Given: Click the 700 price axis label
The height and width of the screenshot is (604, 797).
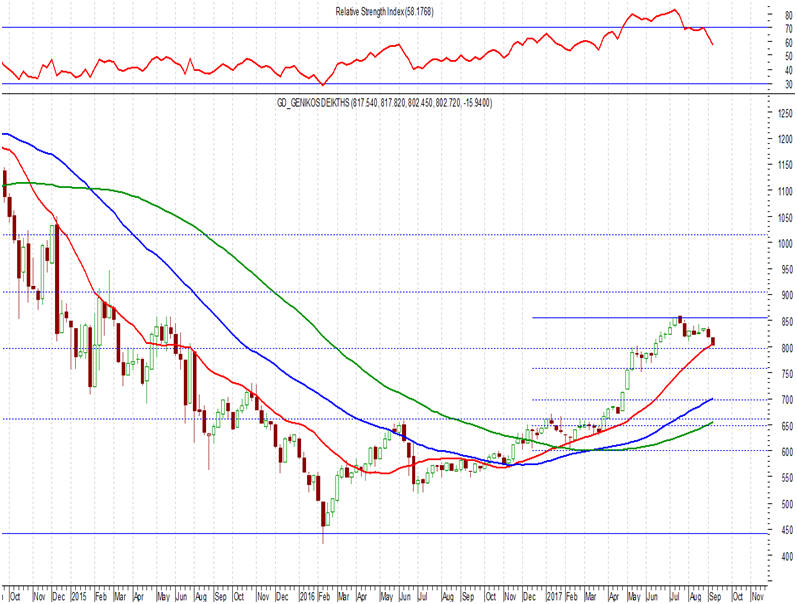Looking at the screenshot, I should click(787, 400).
